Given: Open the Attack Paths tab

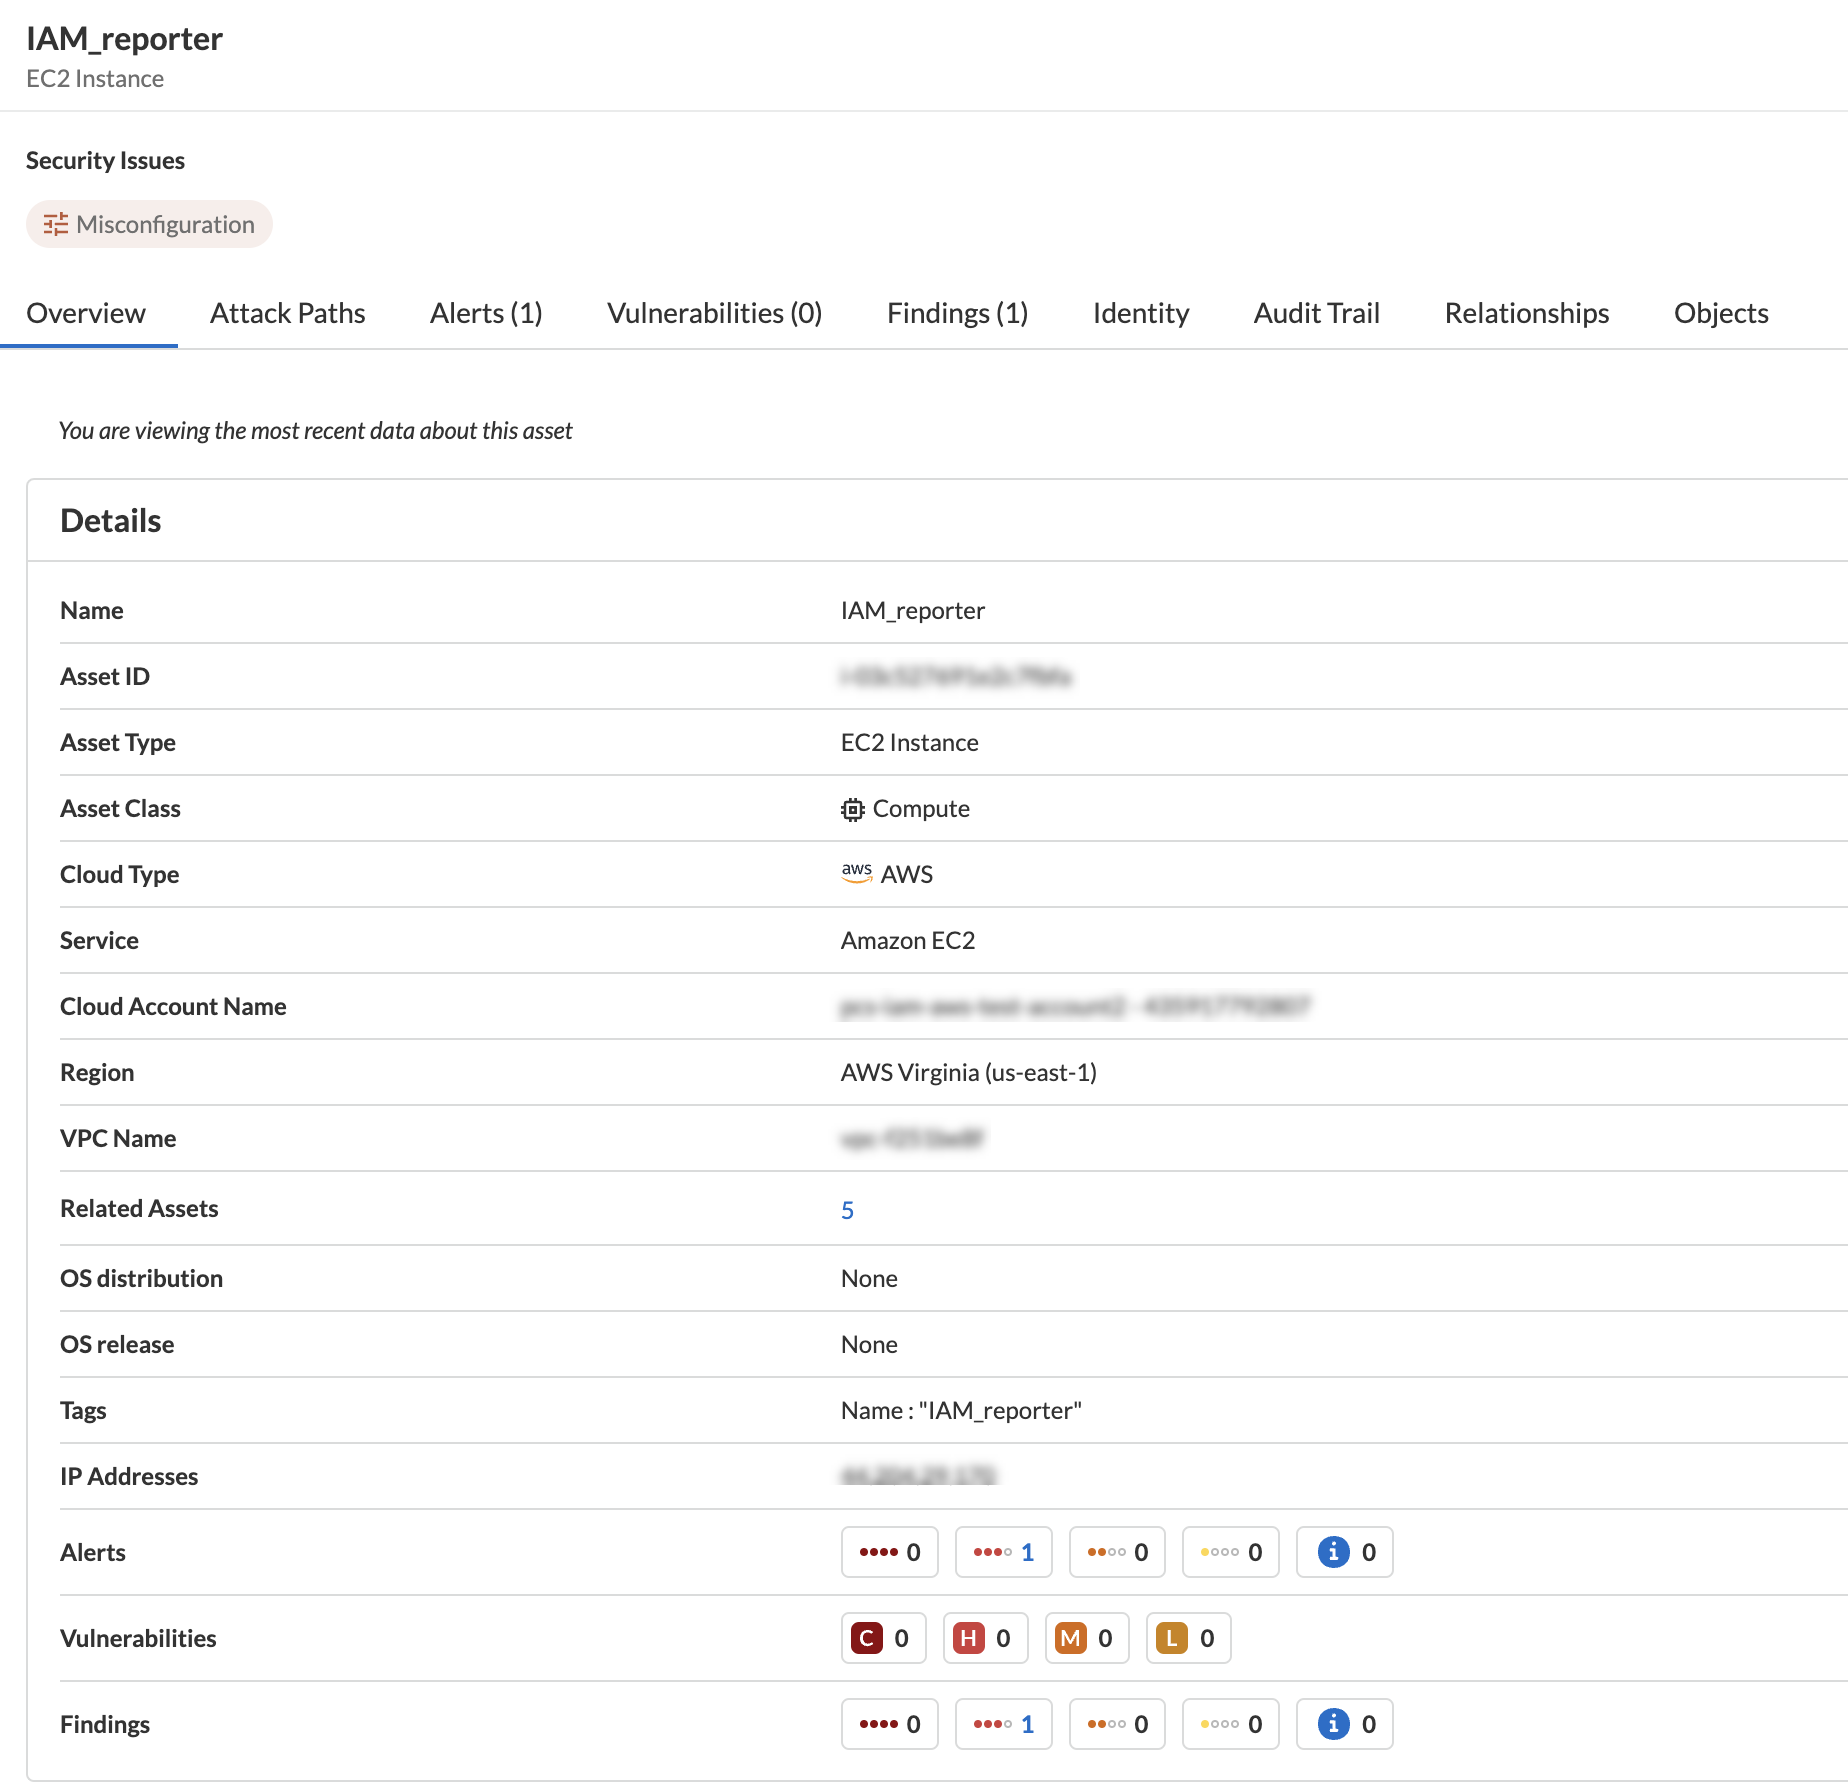Looking at the screenshot, I should 288,313.
